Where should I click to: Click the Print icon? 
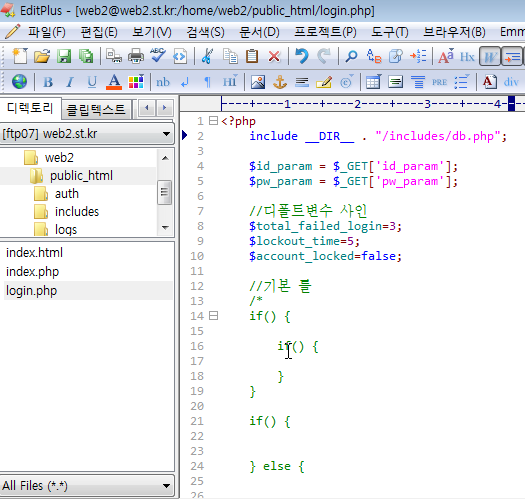pyautogui.click(x=136, y=56)
